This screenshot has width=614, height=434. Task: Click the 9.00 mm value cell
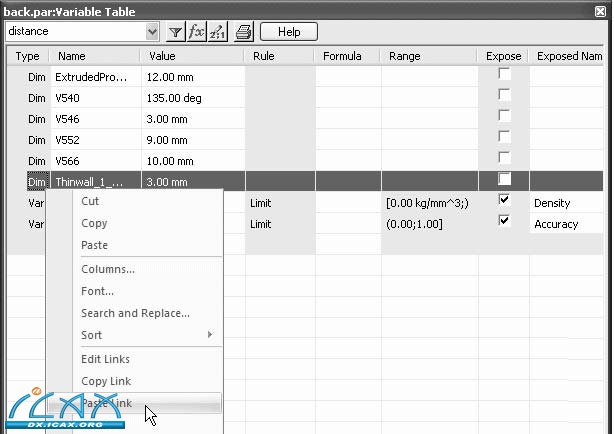tap(193, 140)
